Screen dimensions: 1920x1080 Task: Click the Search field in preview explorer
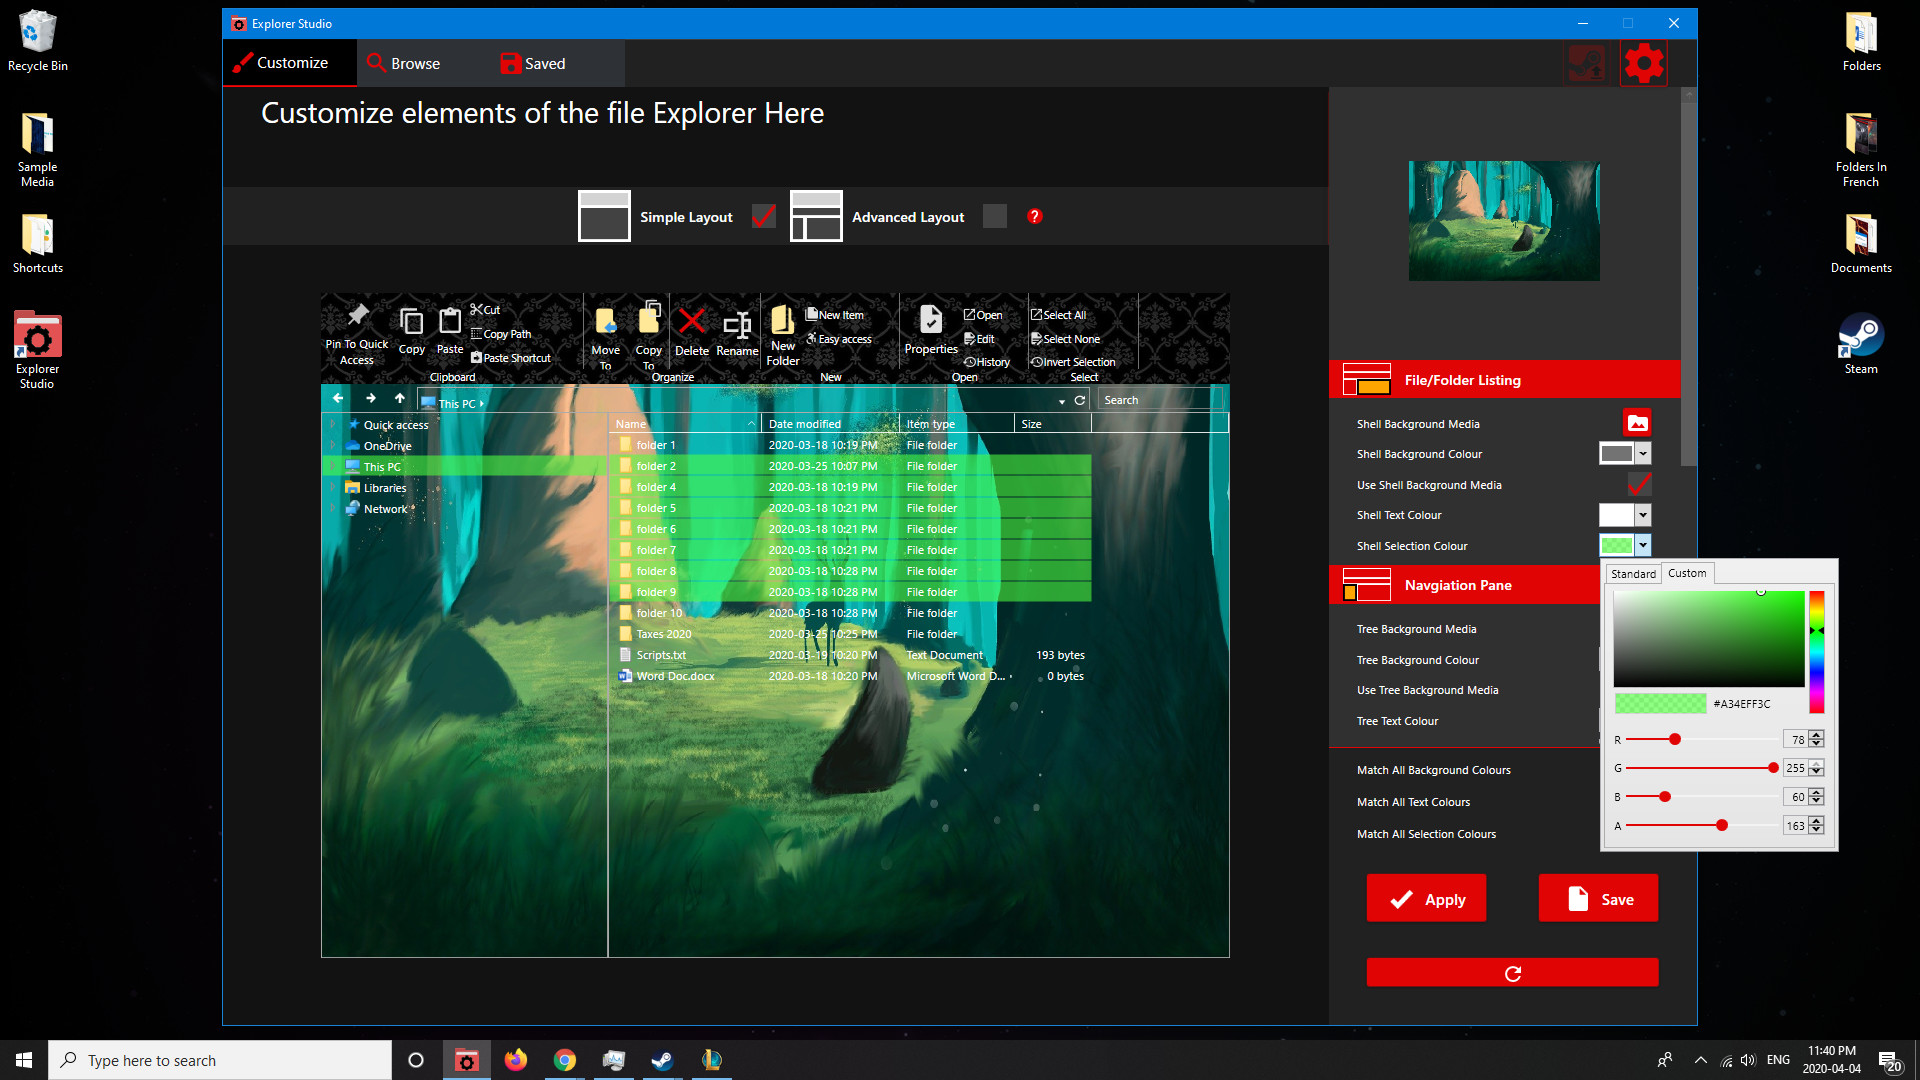coord(1158,400)
